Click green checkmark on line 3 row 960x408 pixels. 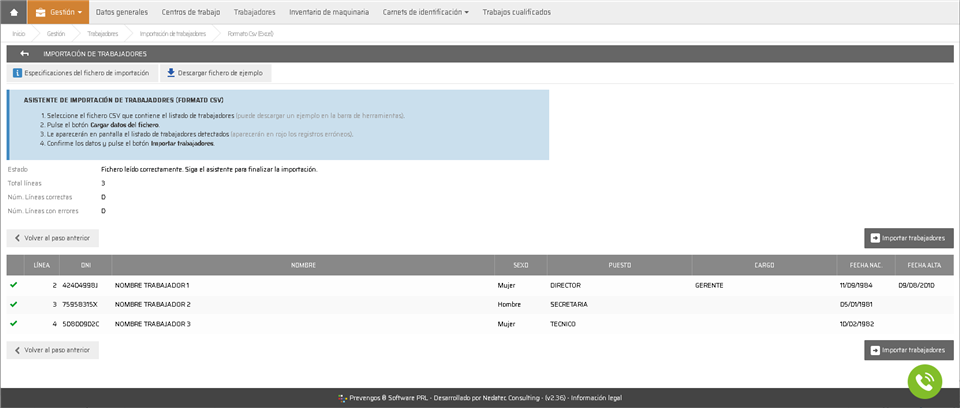tap(14, 304)
